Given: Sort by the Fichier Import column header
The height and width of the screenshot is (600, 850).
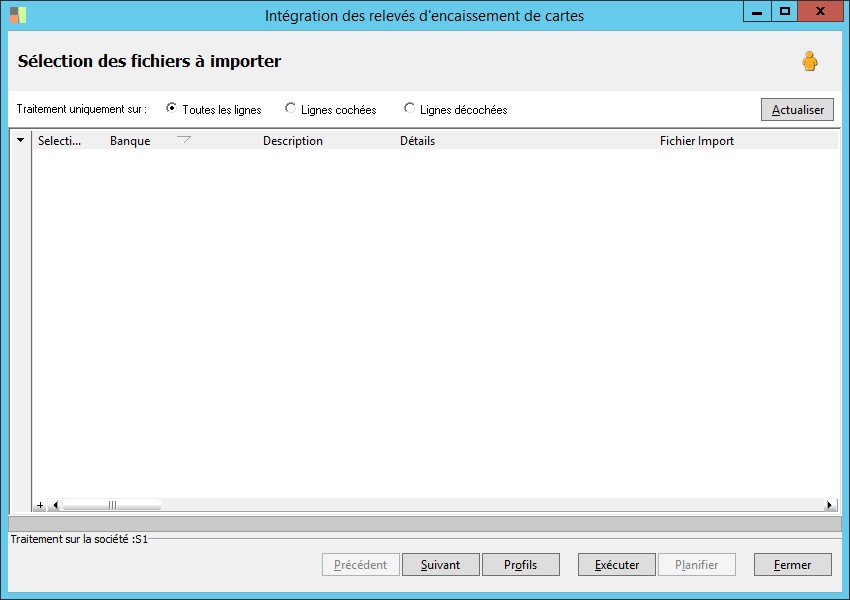Looking at the screenshot, I should [x=697, y=140].
